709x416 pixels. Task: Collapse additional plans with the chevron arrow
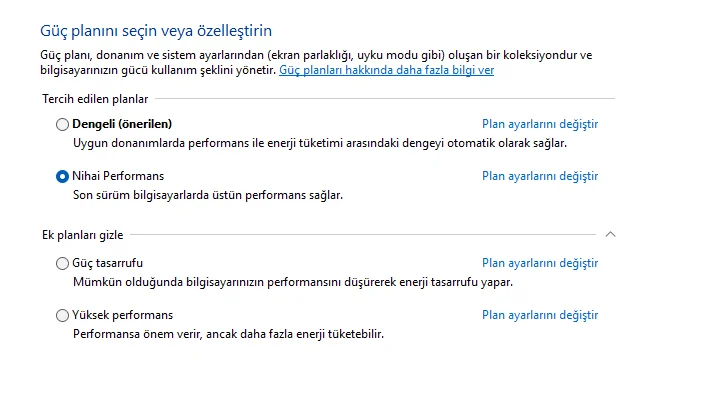click(x=611, y=234)
